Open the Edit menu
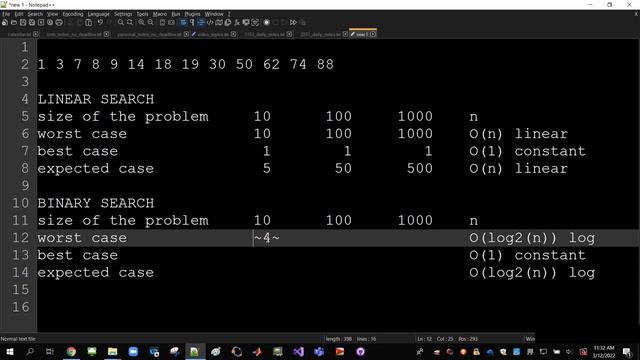Viewport: 640px width, 360px height. click(x=19, y=14)
